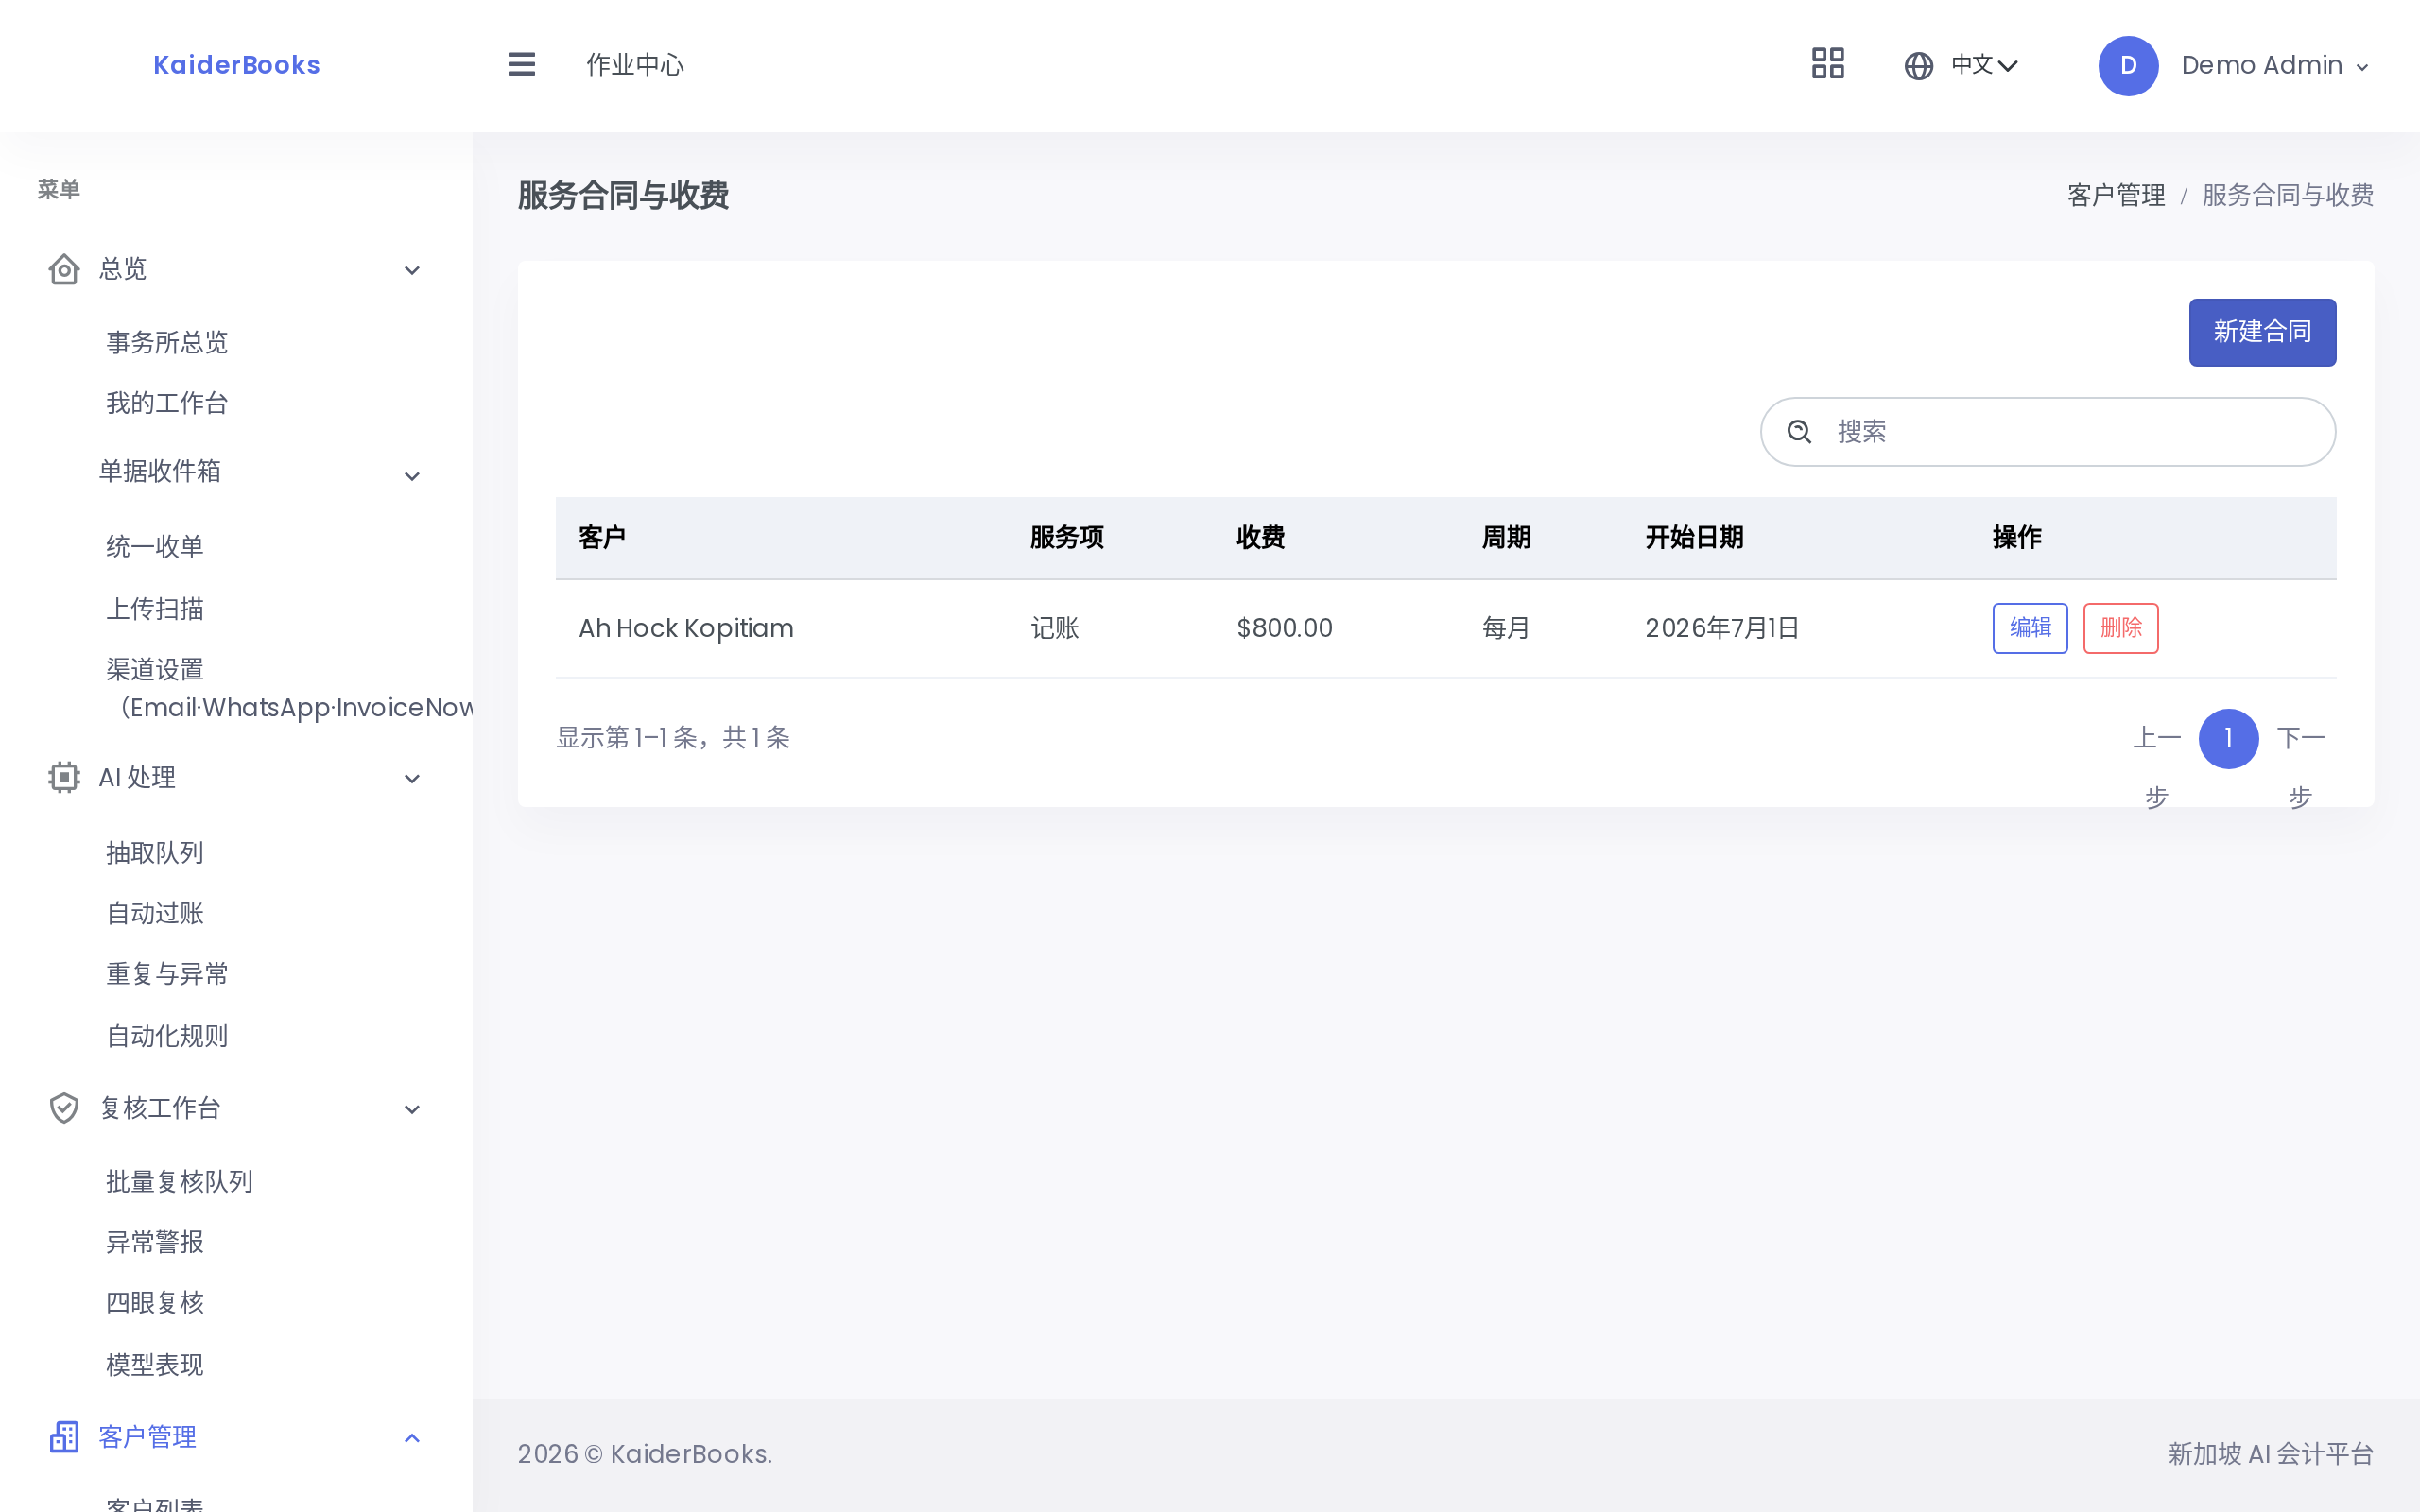Viewport: 2420px width, 1512px height.
Task: Click the shield icon beside 复核工作台
Action: (64, 1108)
